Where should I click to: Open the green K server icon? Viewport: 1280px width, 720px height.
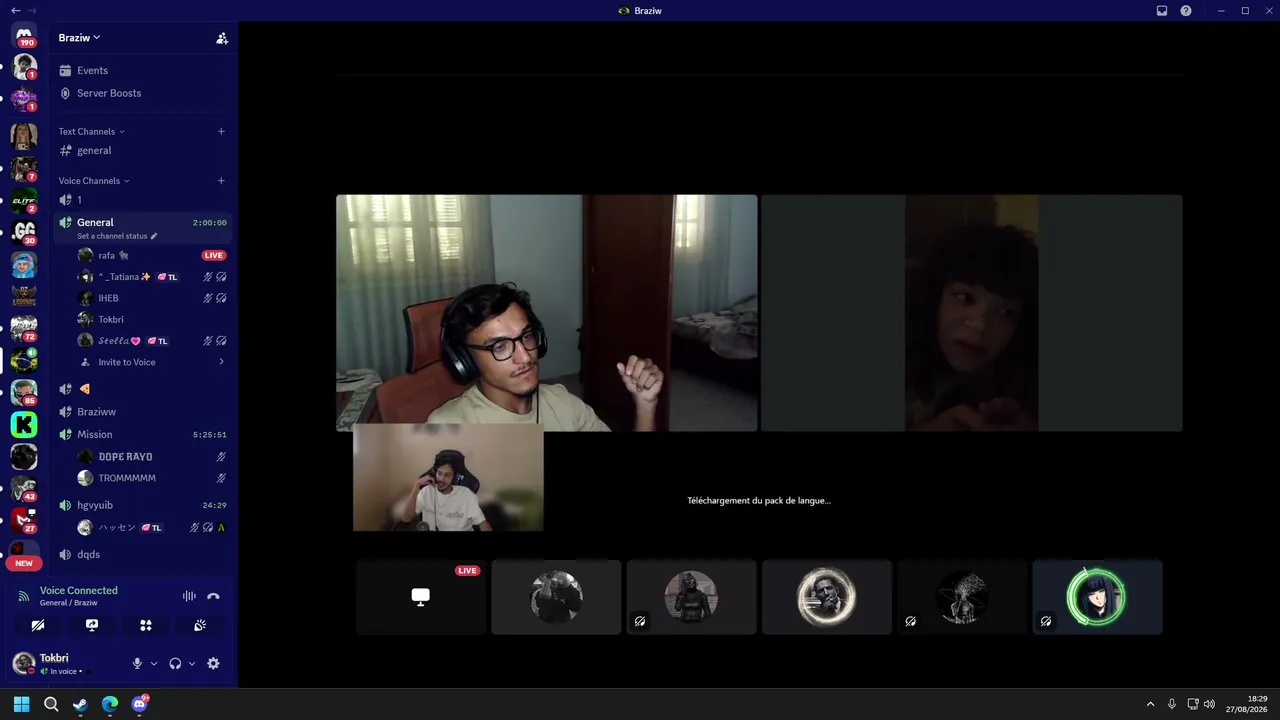(x=24, y=425)
